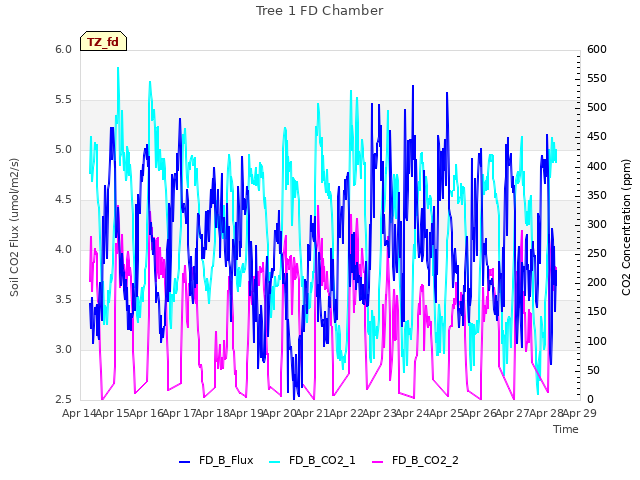Viewport: 640px width, 480px height.
Task: Click the Apr 18 x-axis tick label
Action: (x=212, y=413)
